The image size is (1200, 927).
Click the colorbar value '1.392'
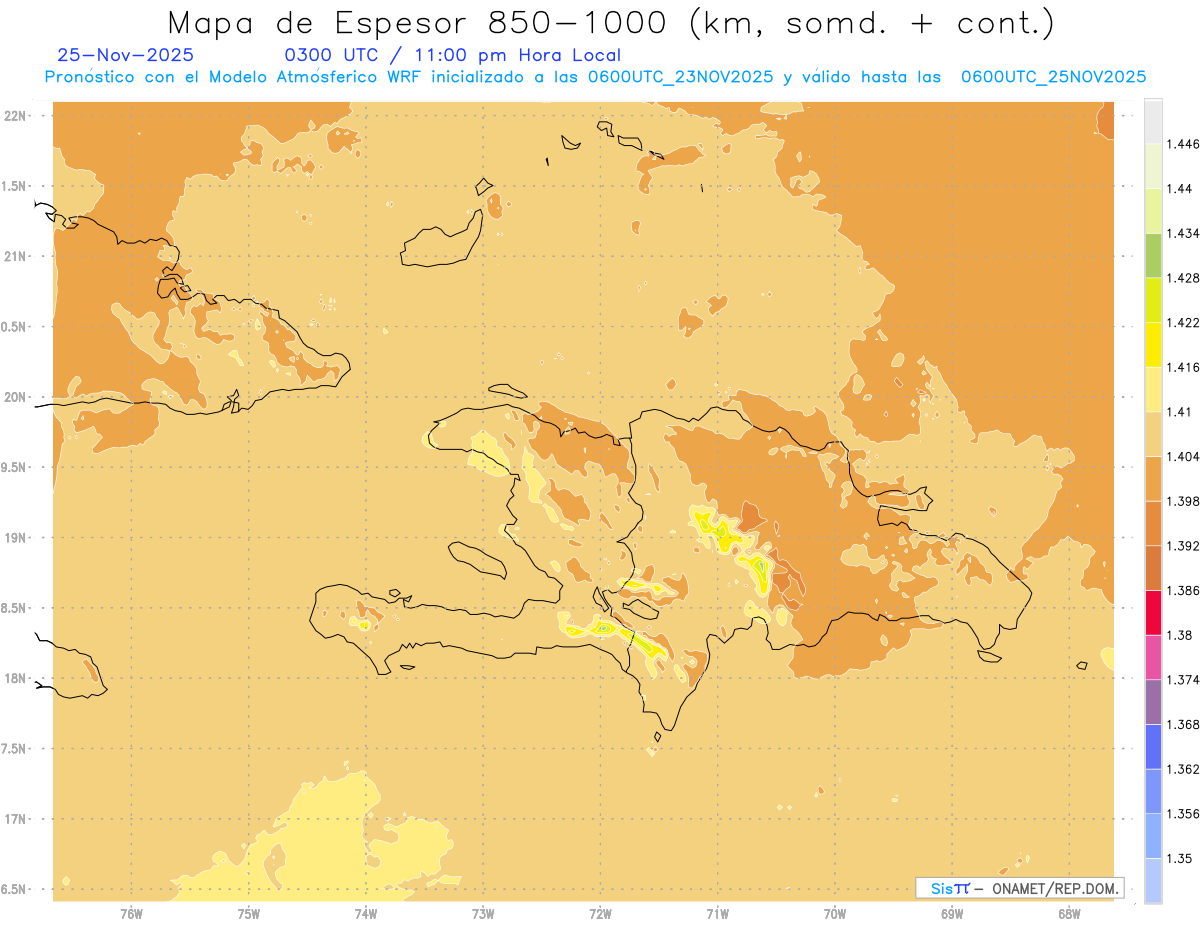1185,546
